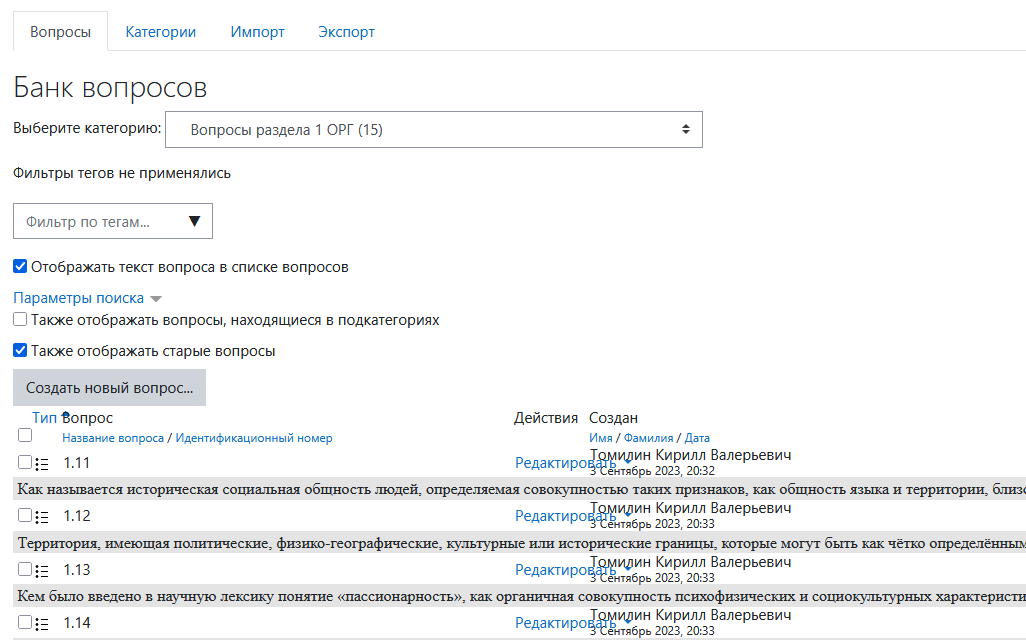The width and height of the screenshot is (1026, 640).
Task: Uncheck 'Также отображать старые вопросы' checkbox
Action: click(x=20, y=350)
